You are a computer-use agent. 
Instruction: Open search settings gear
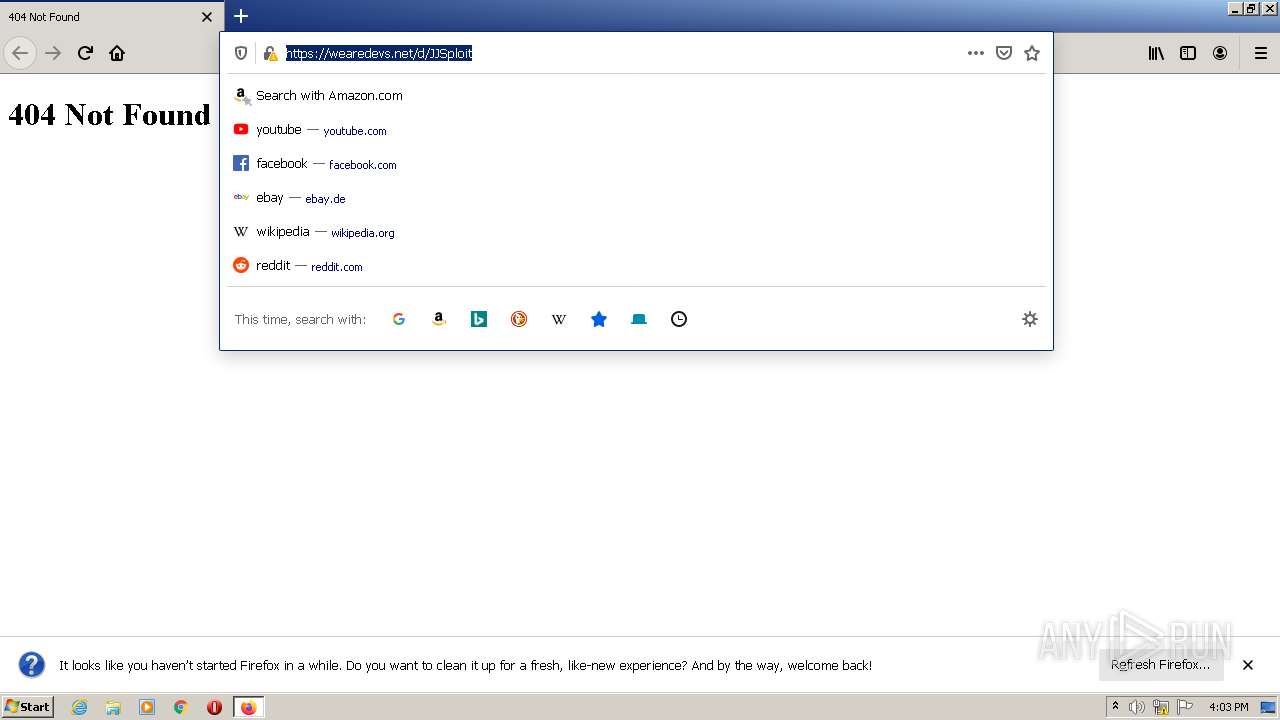click(1030, 319)
